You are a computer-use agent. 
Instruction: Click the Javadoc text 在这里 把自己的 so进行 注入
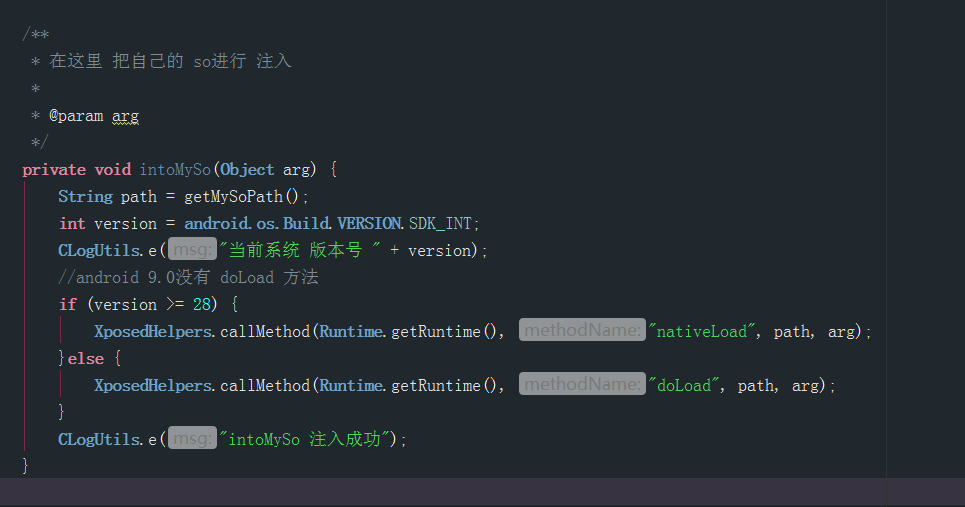tap(170, 62)
